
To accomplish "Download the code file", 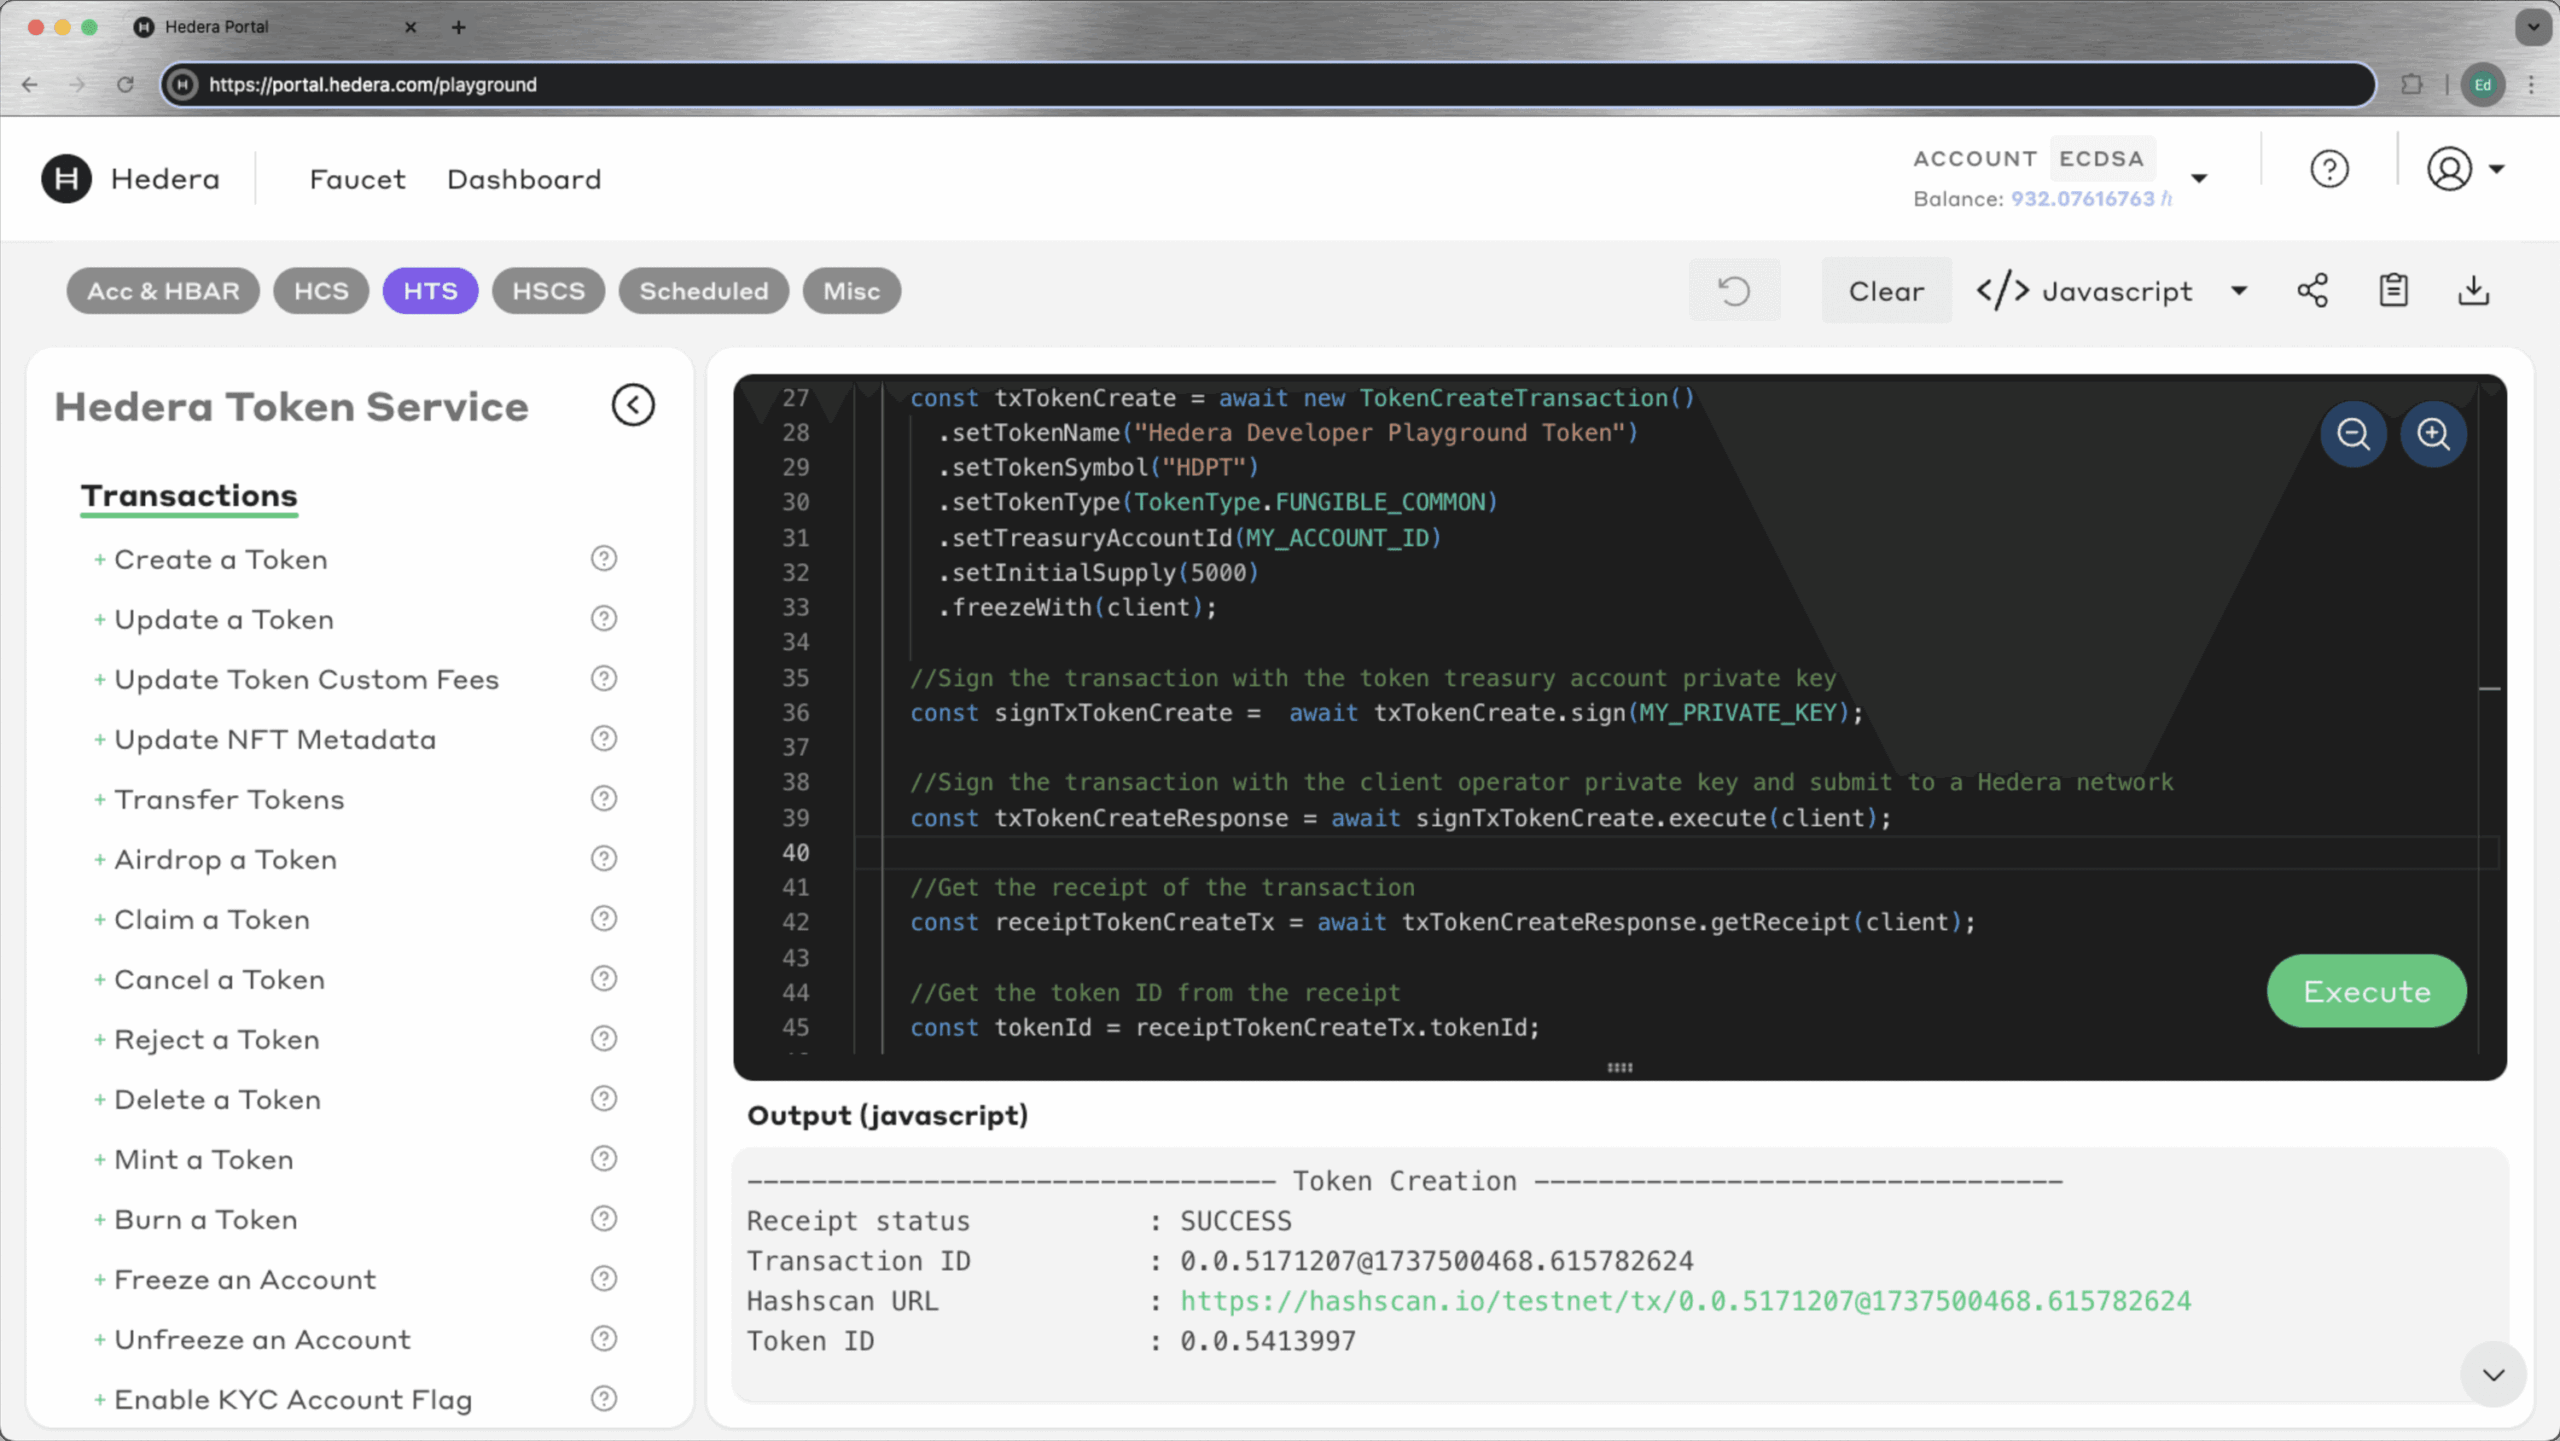I will [x=2473, y=291].
